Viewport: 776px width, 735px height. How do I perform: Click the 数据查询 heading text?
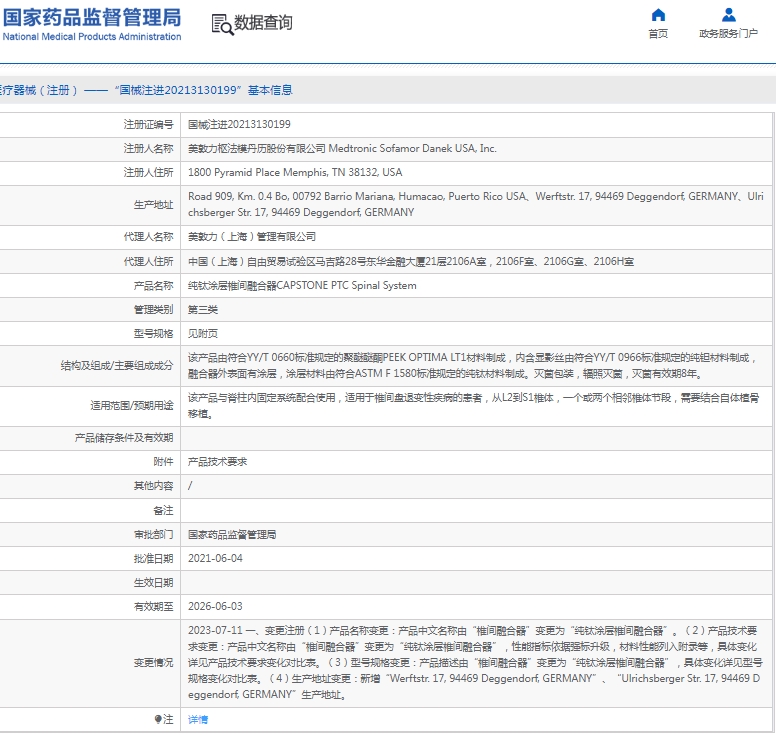click(263, 23)
